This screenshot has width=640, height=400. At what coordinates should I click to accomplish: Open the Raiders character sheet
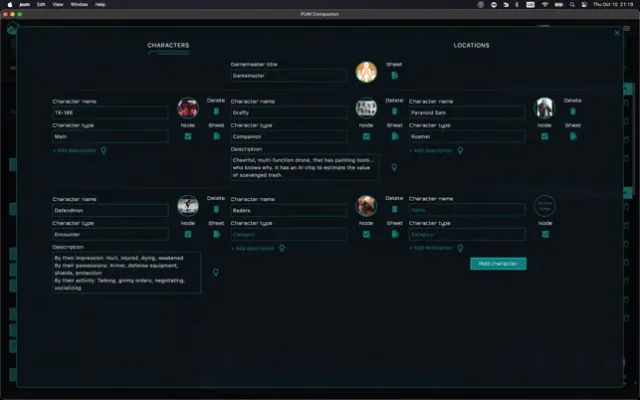(395, 234)
